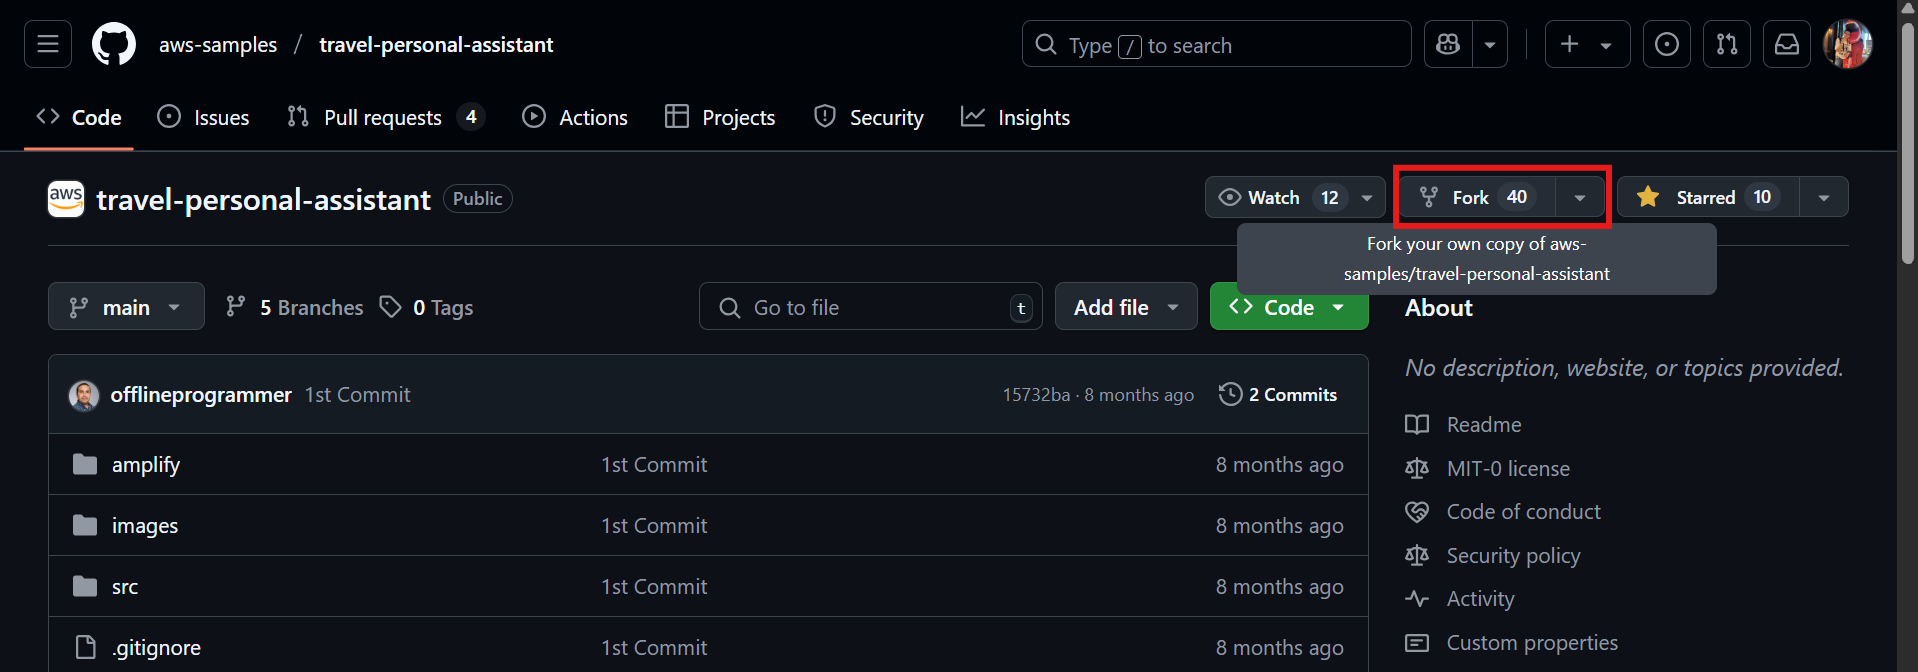Image resolution: width=1918 pixels, height=672 pixels.
Task: Open the Projects tab
Action: pos(720,117)
